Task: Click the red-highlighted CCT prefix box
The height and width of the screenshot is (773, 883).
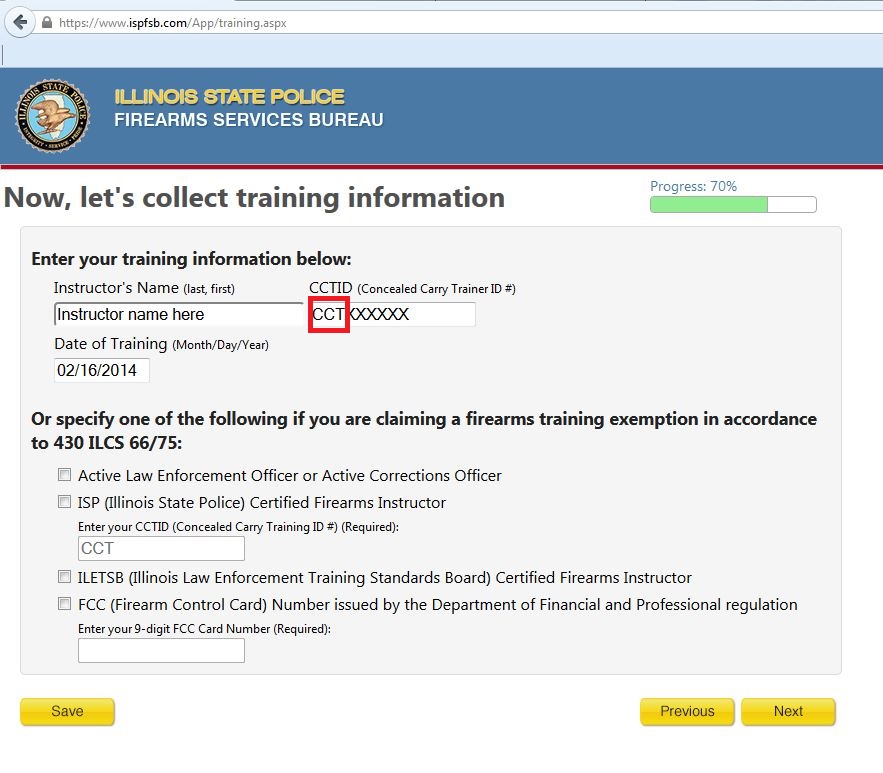Action: [328, 314]
